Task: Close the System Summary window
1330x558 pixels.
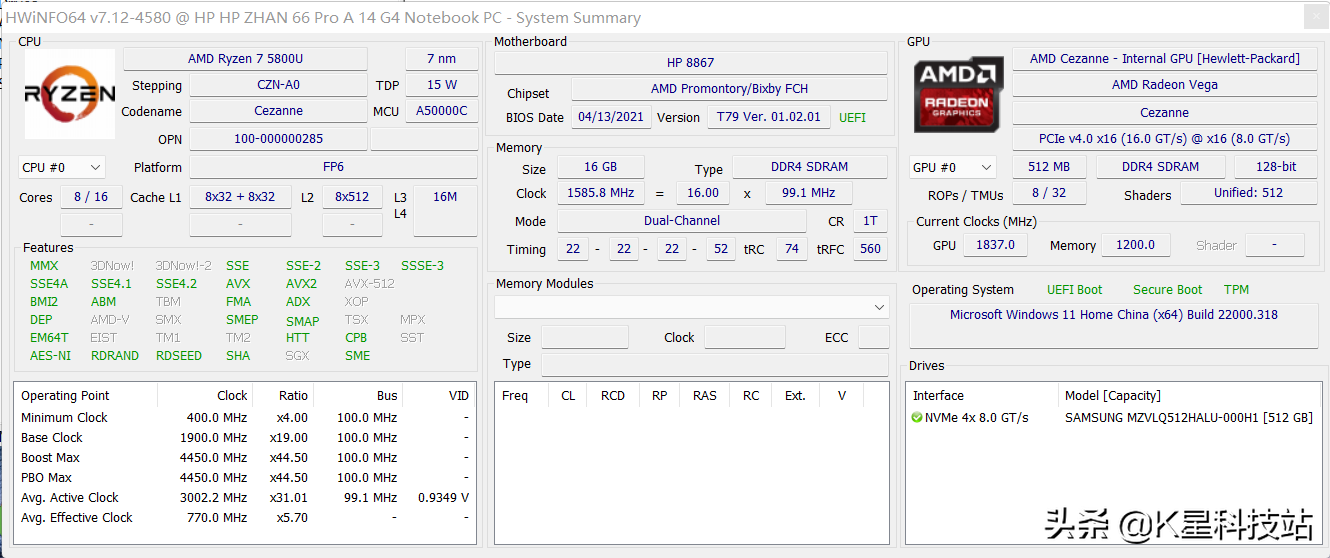Action: coord(1314,17)
